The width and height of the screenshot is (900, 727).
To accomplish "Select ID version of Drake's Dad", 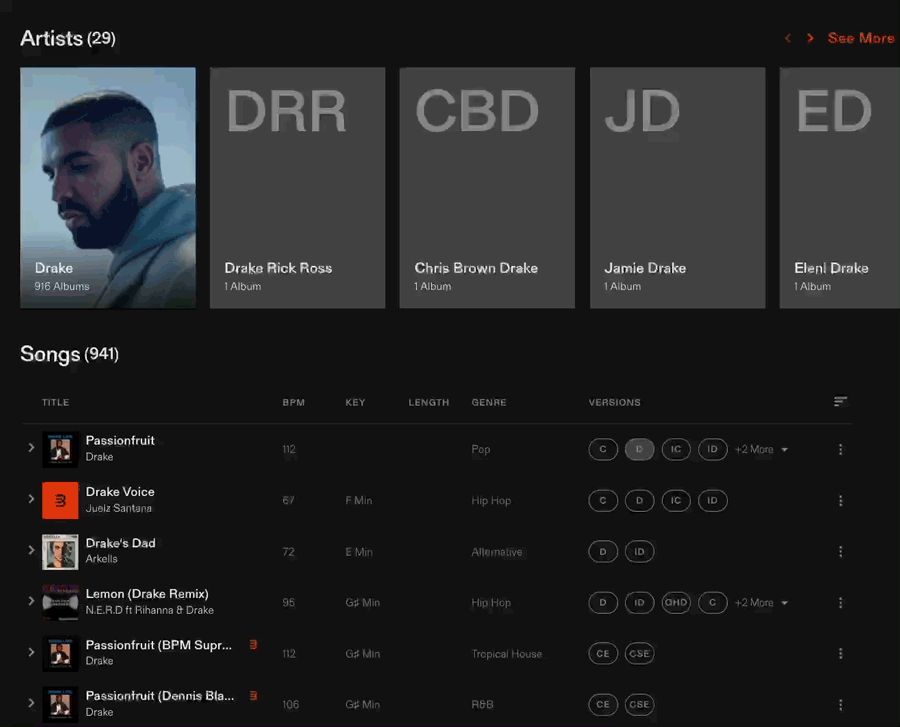I will (x=639, y=551).
